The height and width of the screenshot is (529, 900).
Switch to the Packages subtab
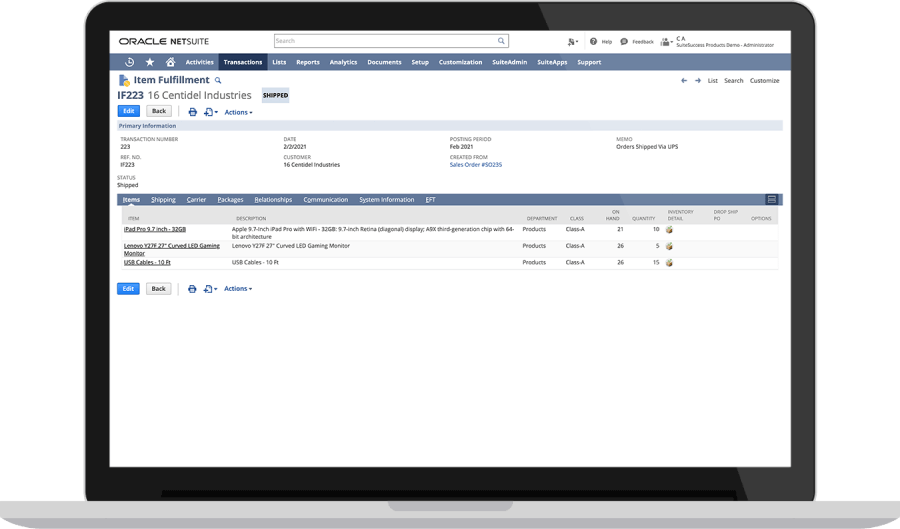[230, 200]
